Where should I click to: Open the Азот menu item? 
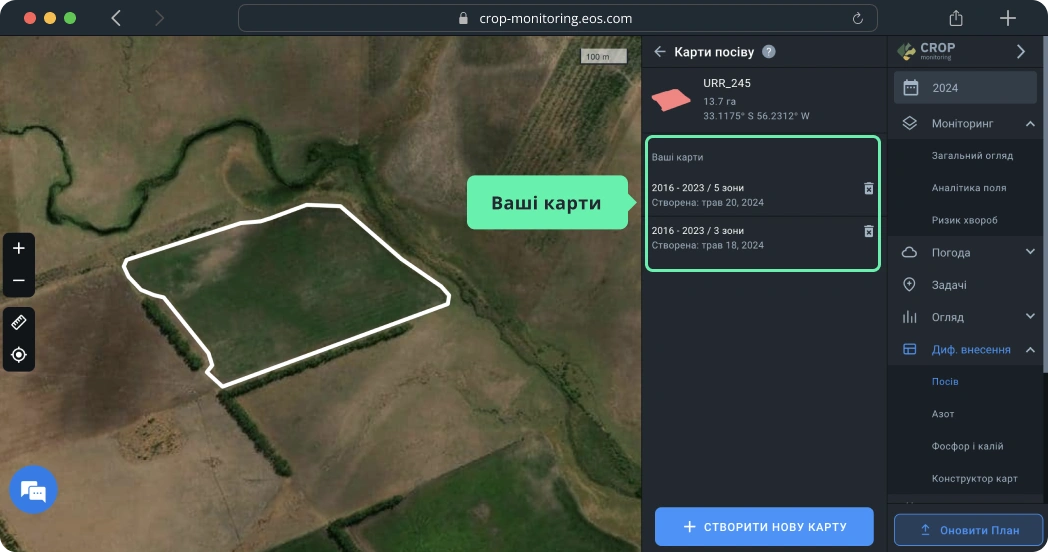[x=942, y=414]
